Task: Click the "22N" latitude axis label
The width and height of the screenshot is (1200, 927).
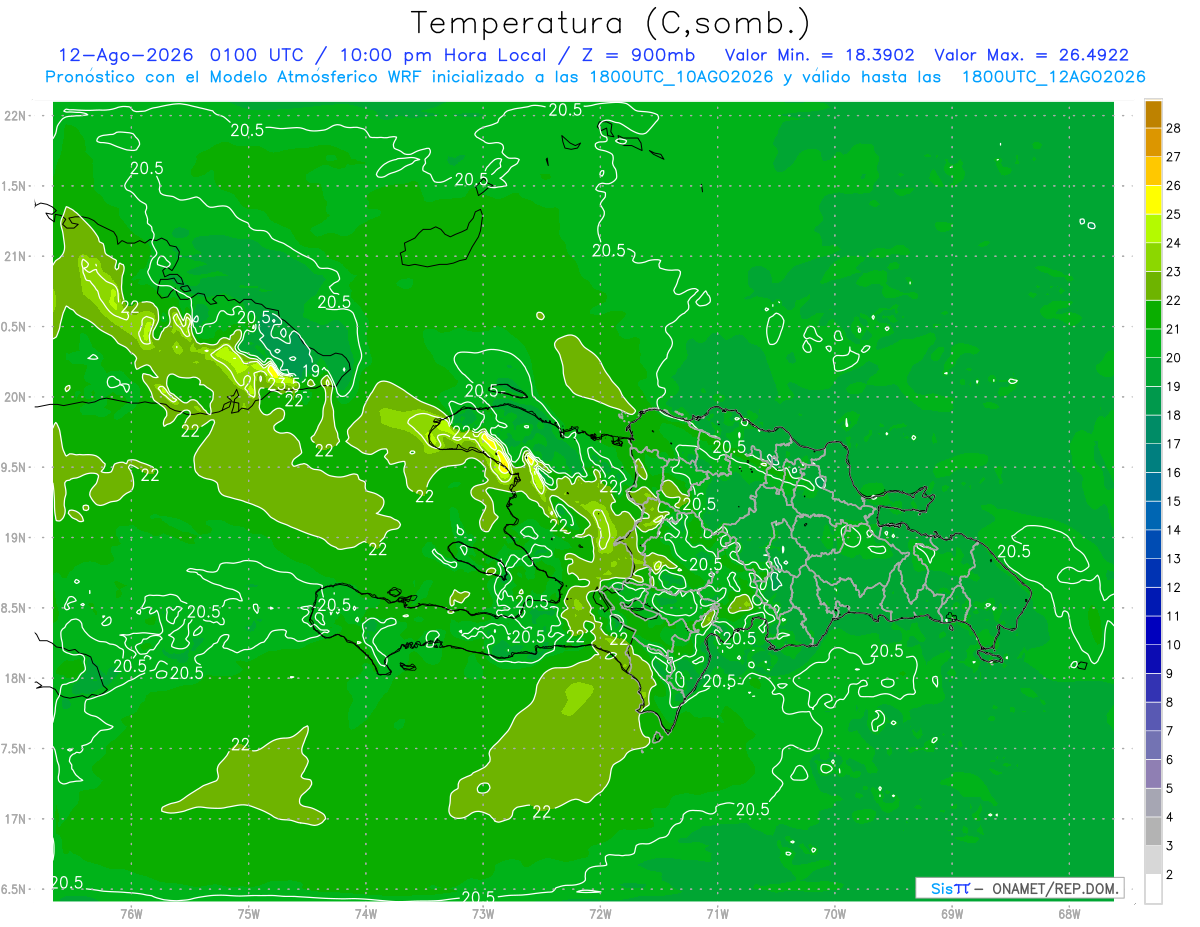Action: pyautogui.click(x=15, y=116)
